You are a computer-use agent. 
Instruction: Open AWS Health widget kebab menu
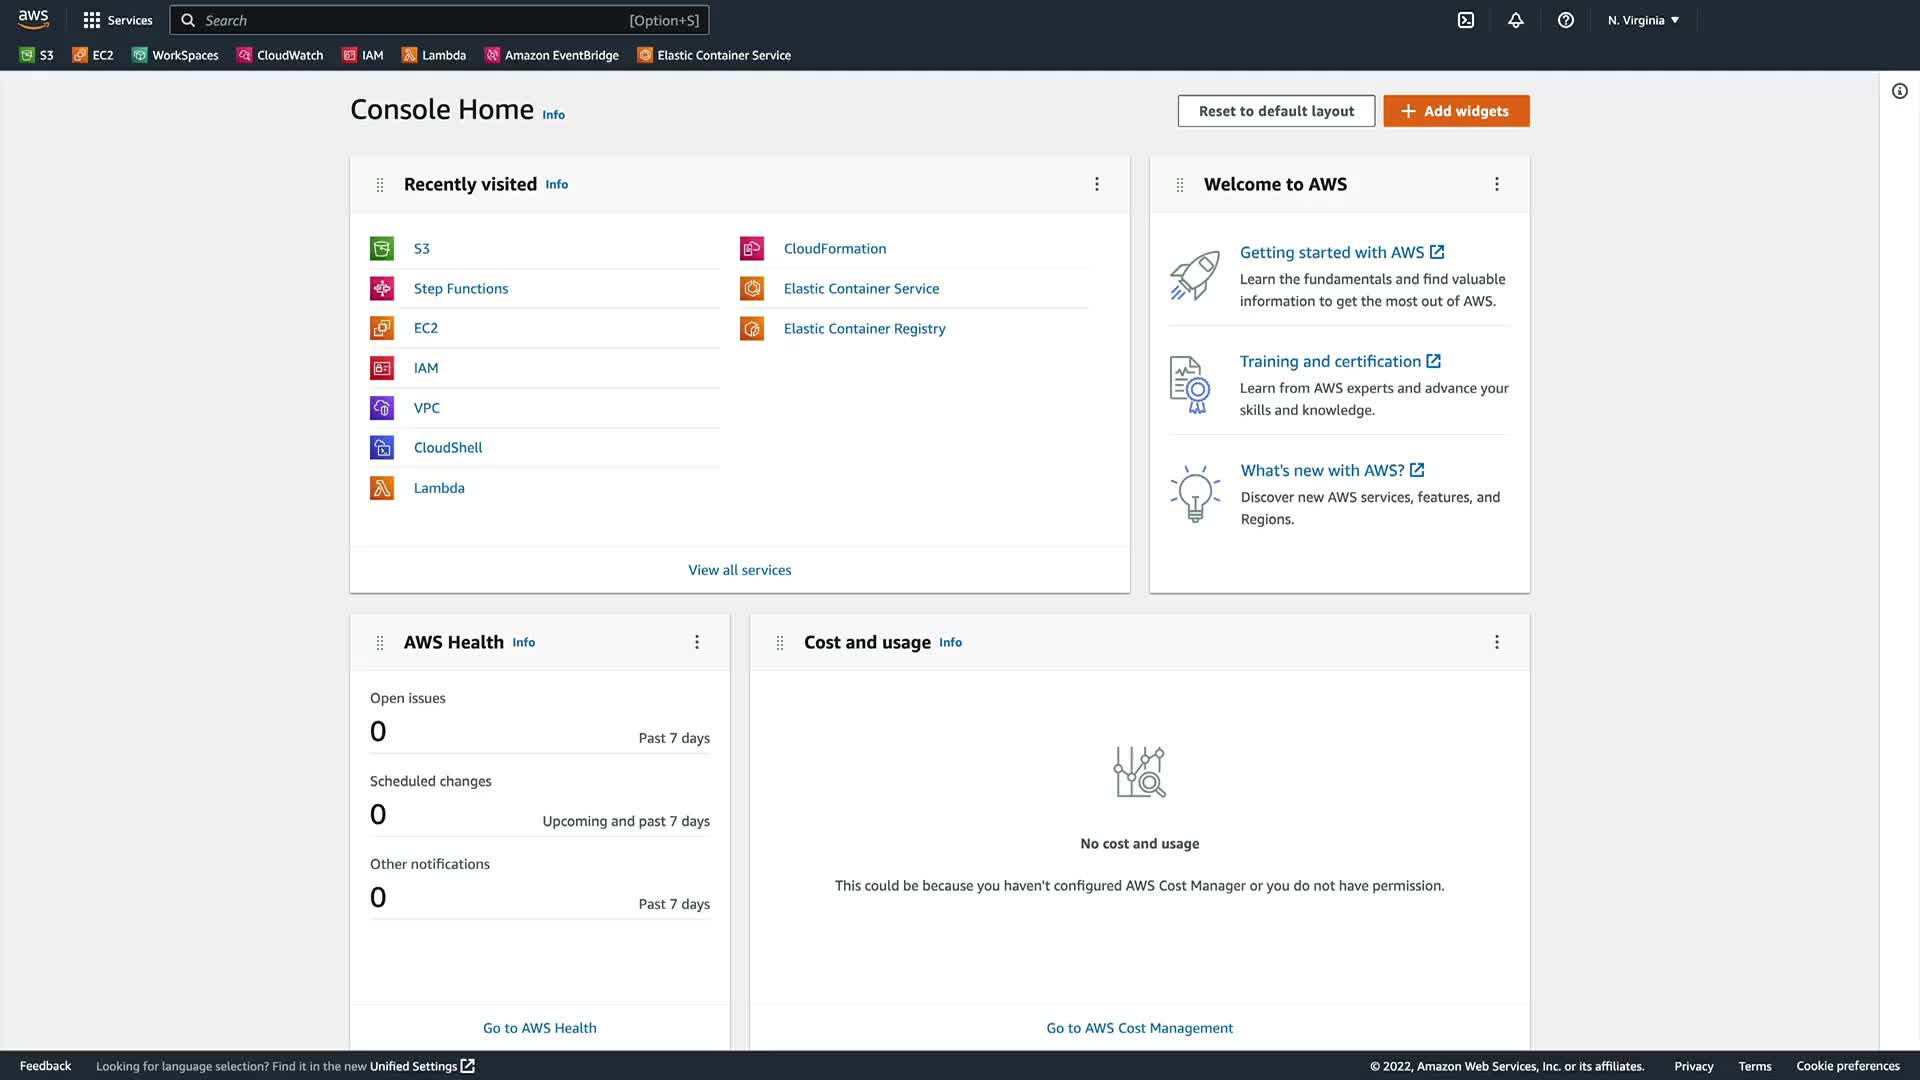pos(697,642)
